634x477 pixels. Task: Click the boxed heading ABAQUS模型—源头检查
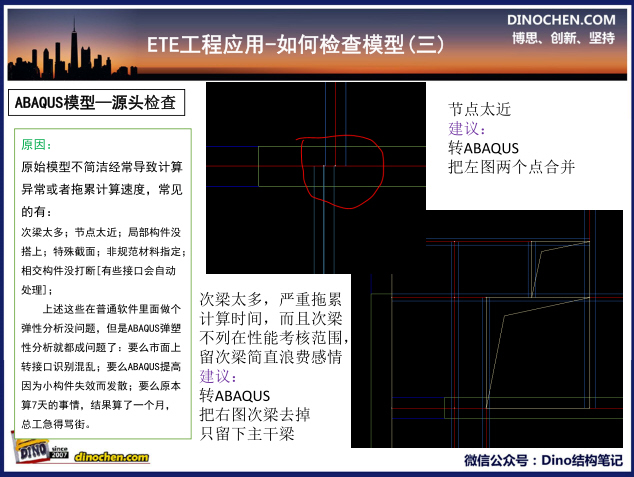[96, 103]
